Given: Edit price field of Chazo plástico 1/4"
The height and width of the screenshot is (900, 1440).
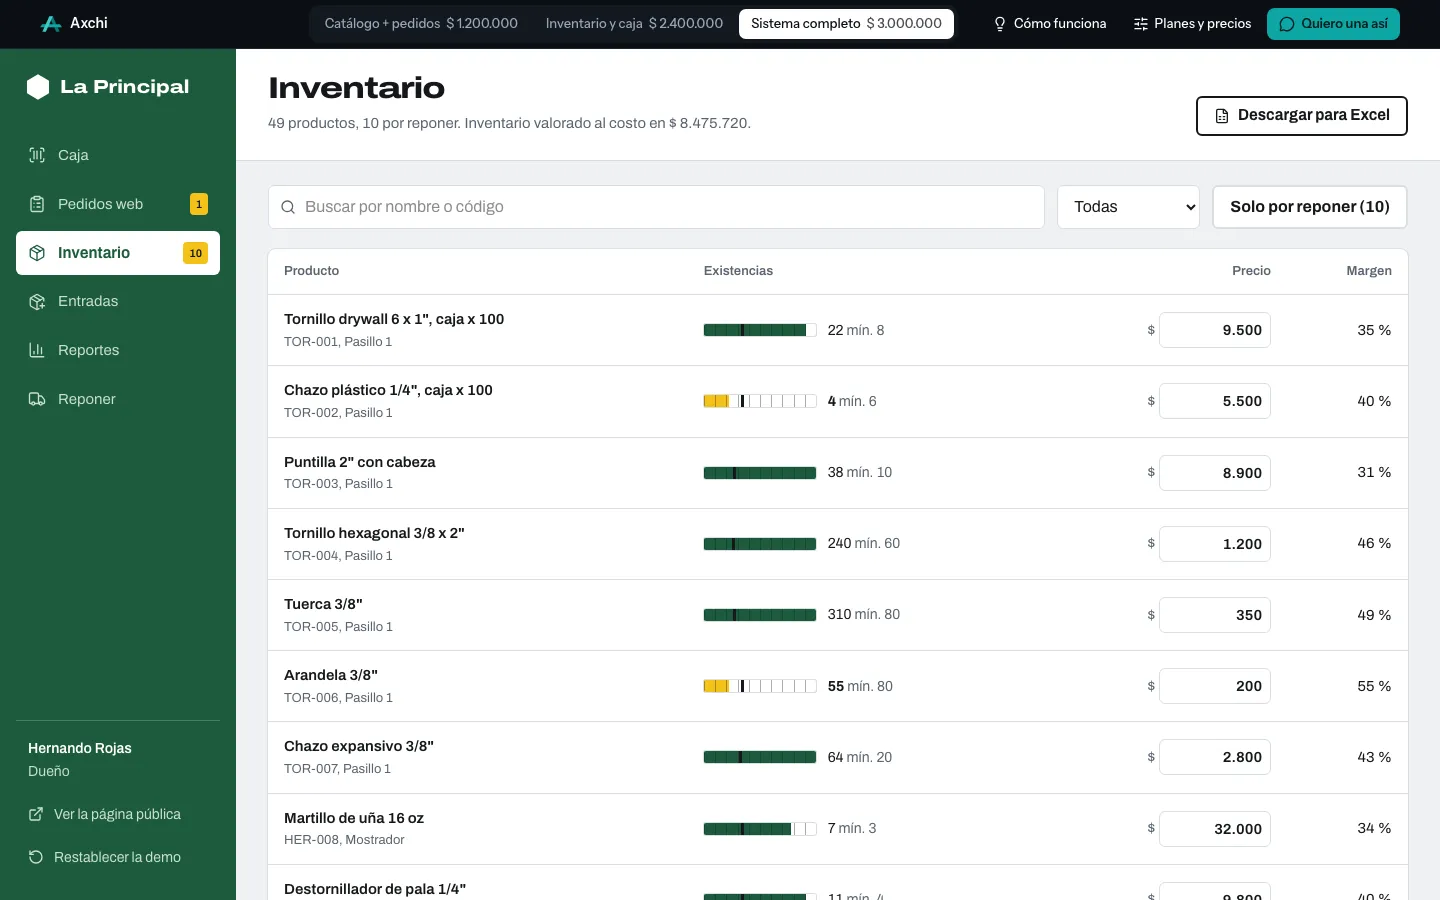Looking at the screenshot, I should click(1215, 401).
